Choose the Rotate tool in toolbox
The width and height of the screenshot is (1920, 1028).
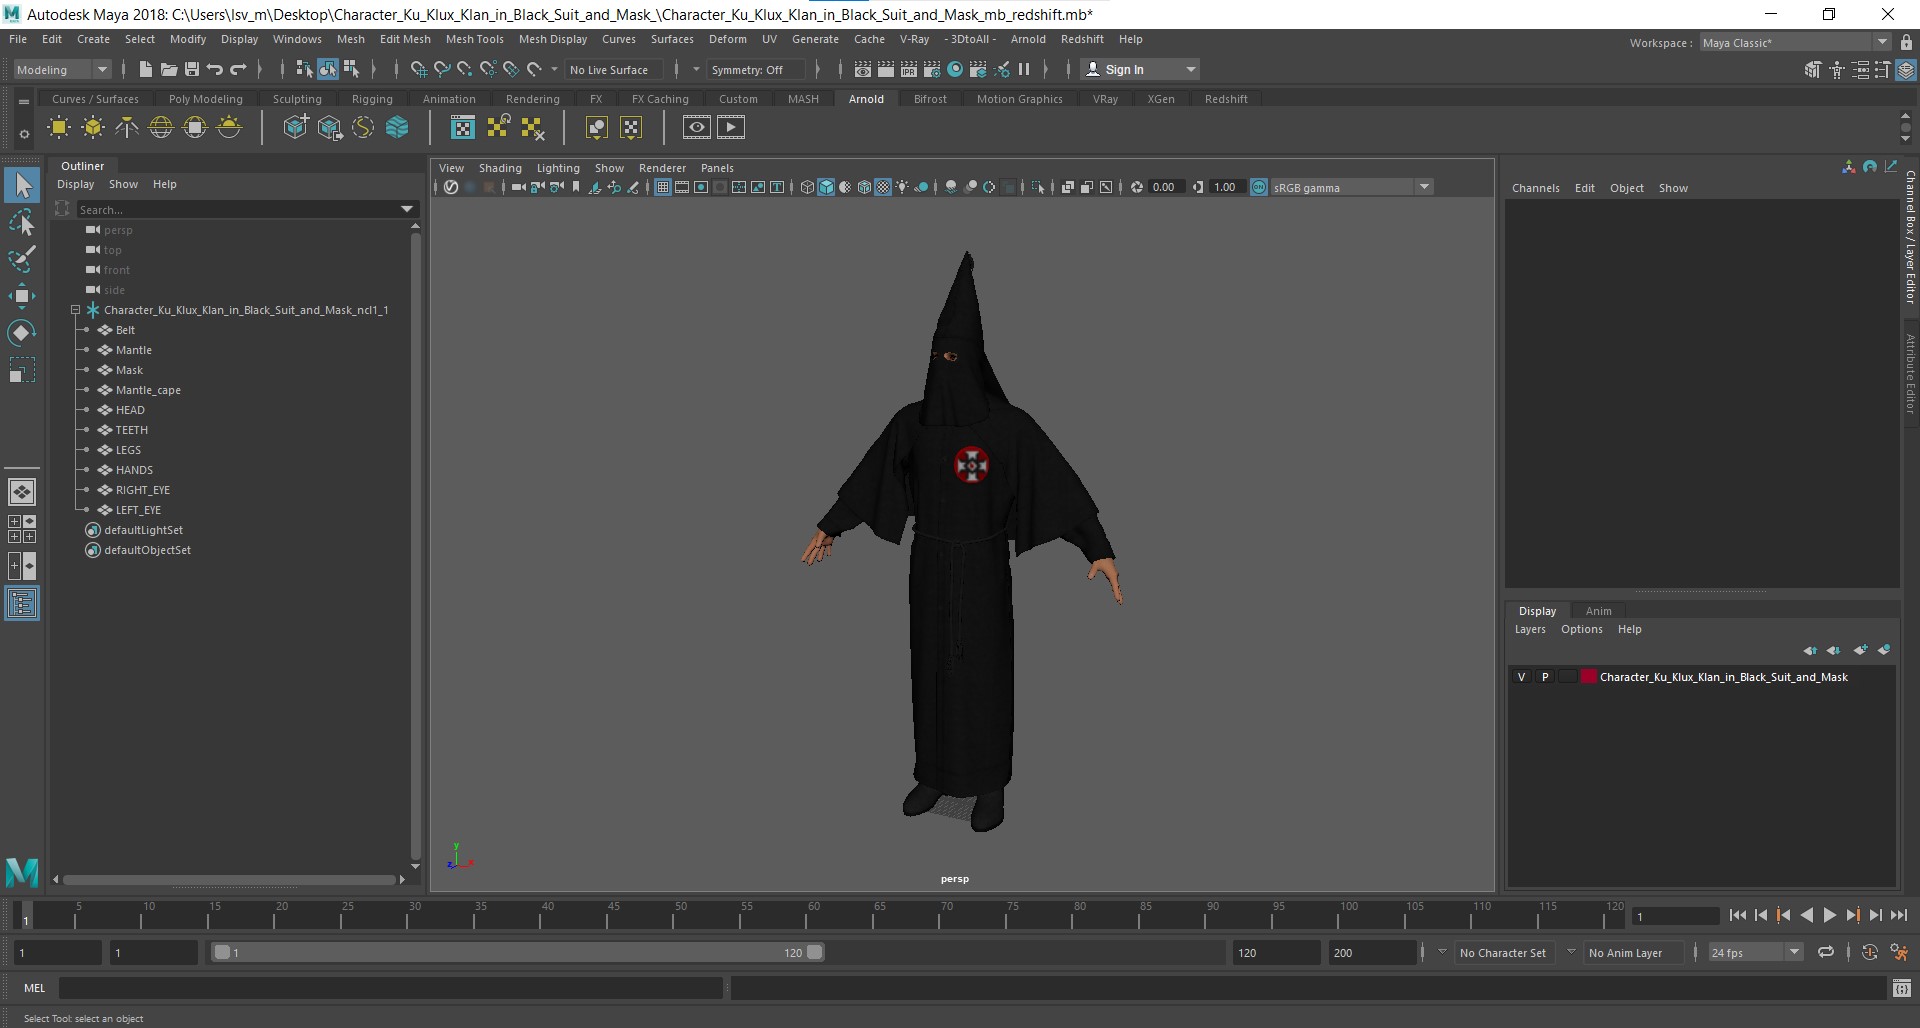pos(22,332)
